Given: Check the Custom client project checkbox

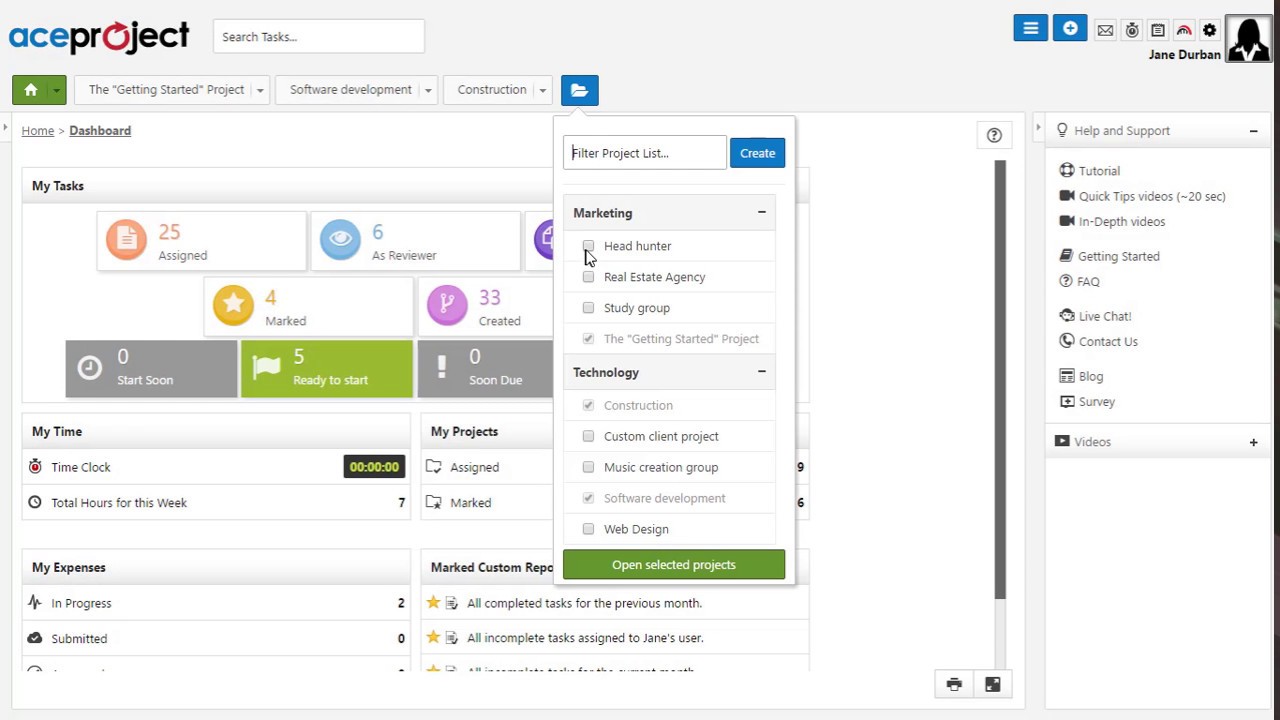Looking at the screenshot, I should (x=588, y=436).
